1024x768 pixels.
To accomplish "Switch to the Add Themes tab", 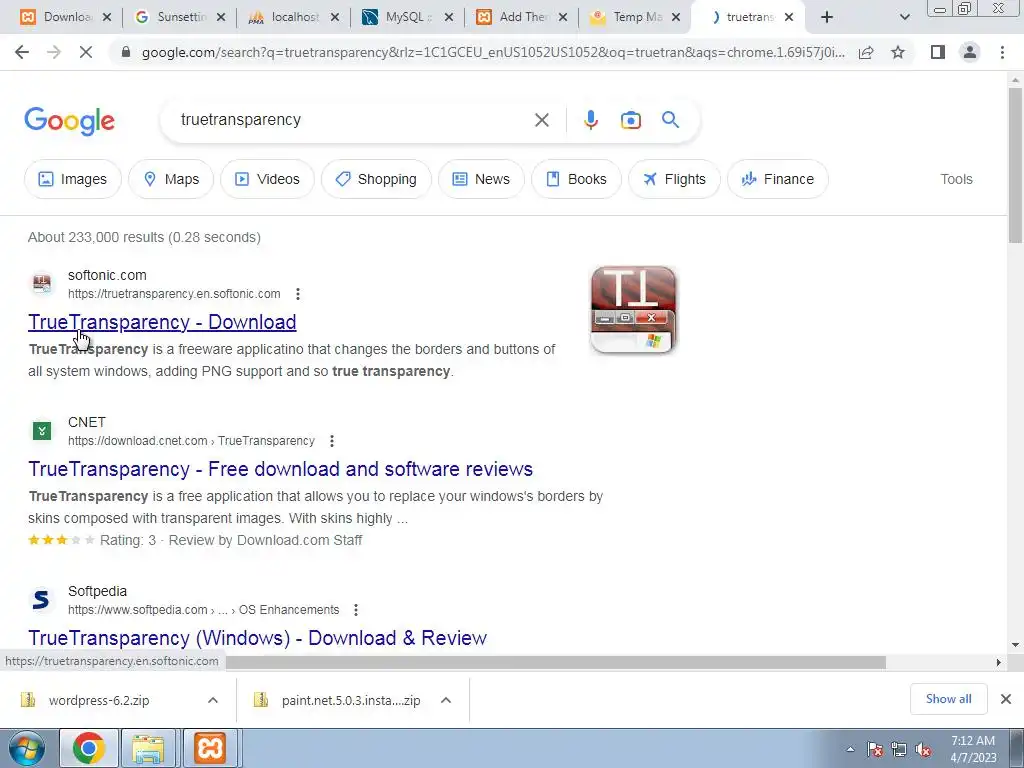I will tap(520, 18).
